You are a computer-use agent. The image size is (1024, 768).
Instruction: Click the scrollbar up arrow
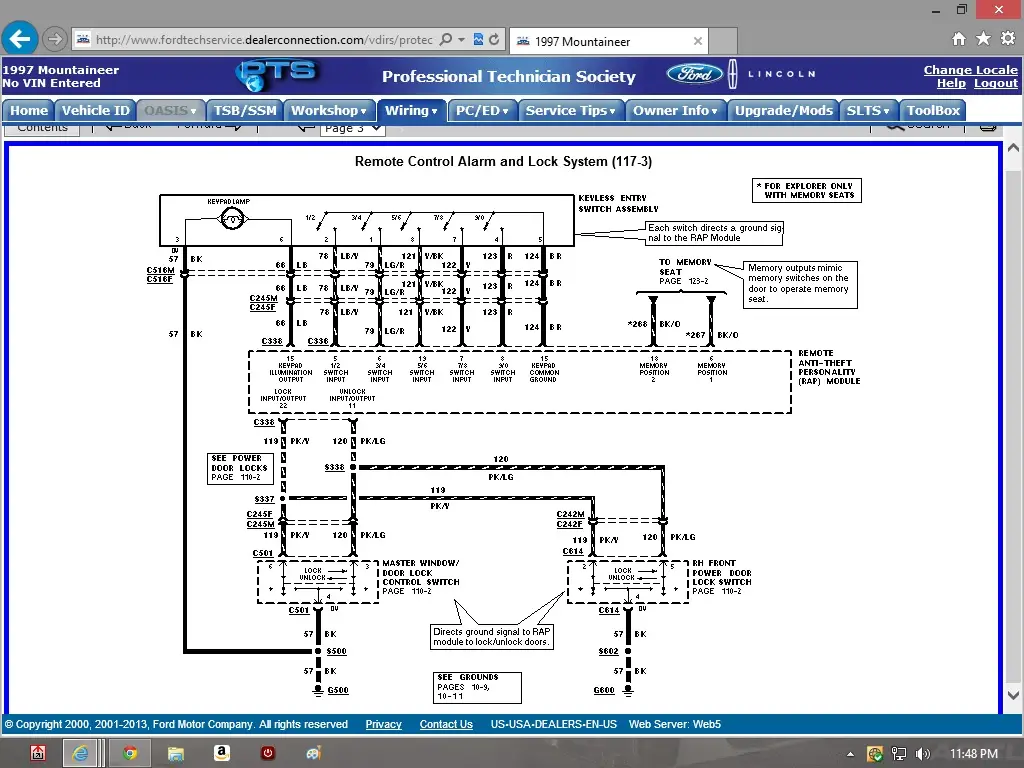1013,148
